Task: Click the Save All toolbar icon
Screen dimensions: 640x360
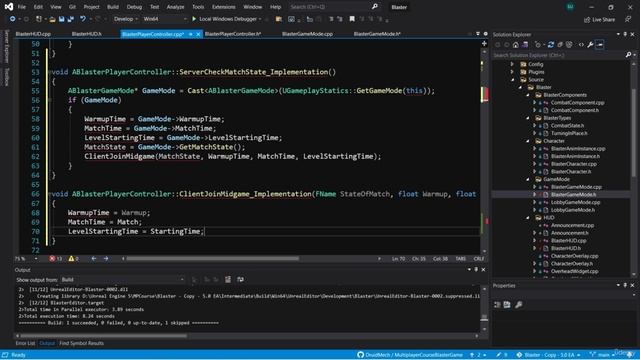Action: click(71, 19)
